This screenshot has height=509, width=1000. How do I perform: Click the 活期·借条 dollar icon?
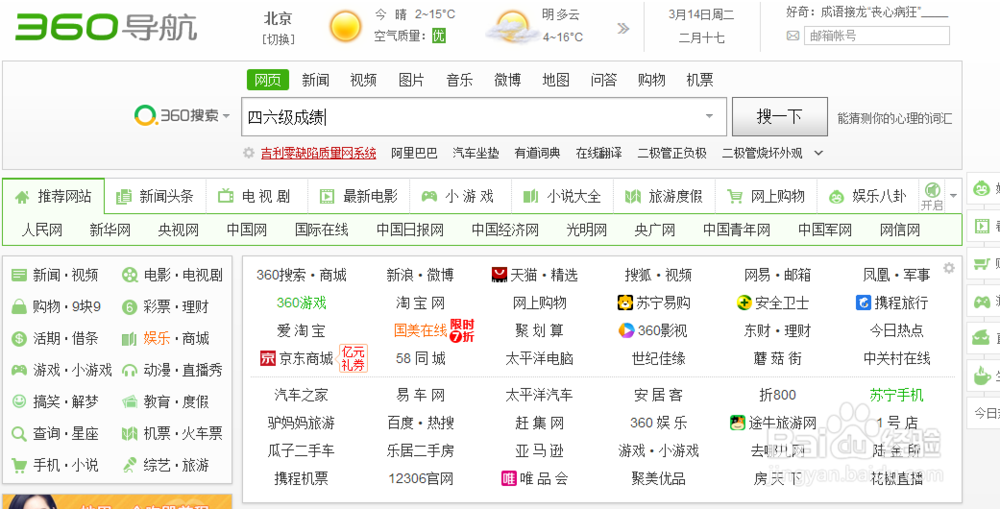(x=19, y=338)
